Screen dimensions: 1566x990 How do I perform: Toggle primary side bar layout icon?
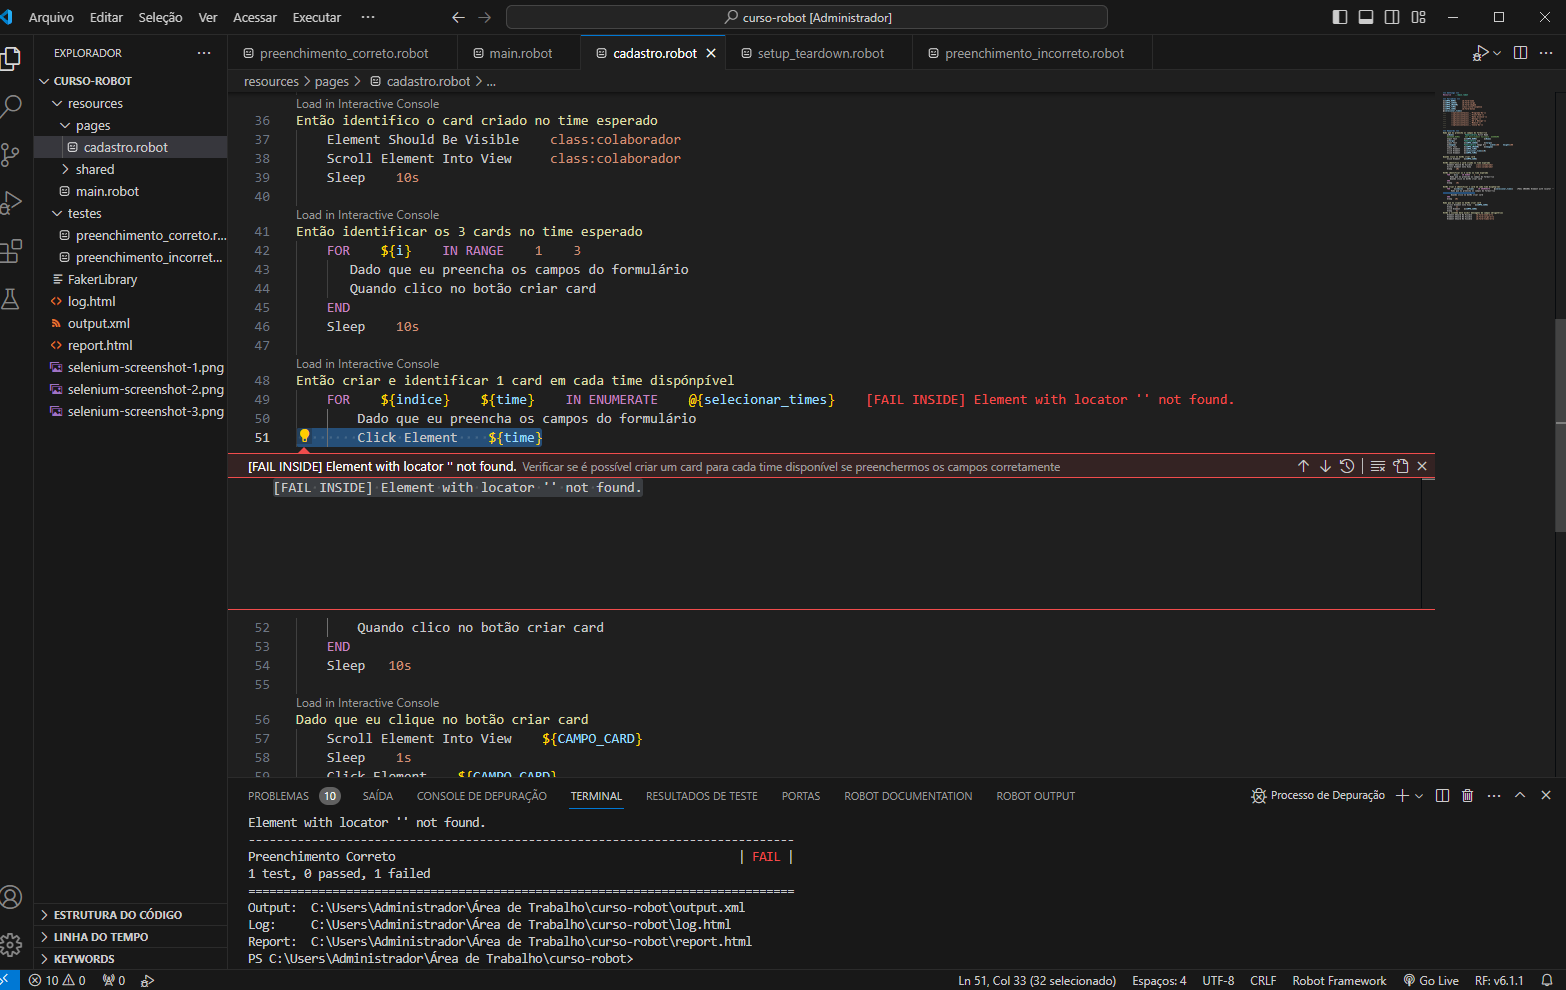(x=1340, y=17)
